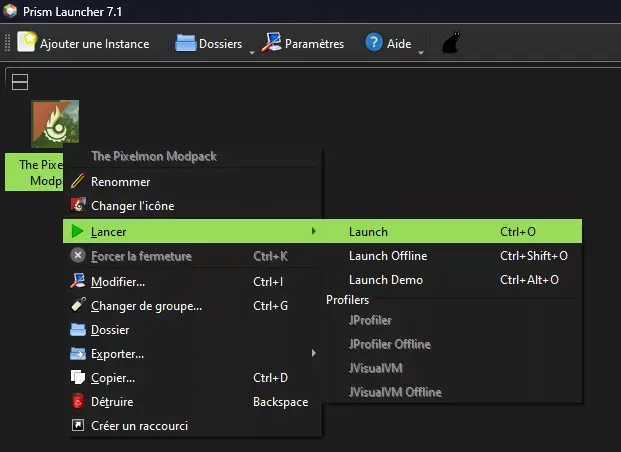The height and width of the screenshot is (452, 621).
Task: Click the blue folder icon beside Dossier
Action: tap(78, 330)
